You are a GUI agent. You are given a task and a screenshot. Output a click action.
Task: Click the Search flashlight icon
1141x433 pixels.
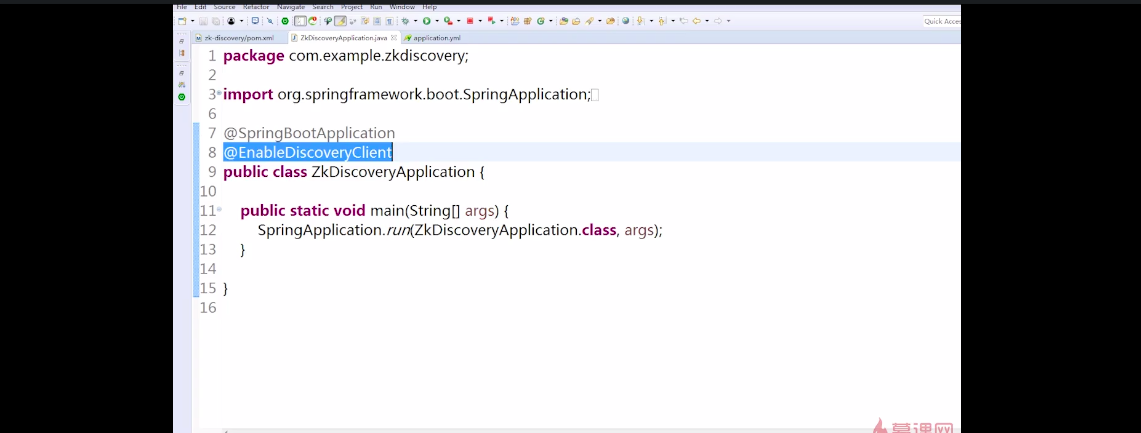tap(589, 21)
